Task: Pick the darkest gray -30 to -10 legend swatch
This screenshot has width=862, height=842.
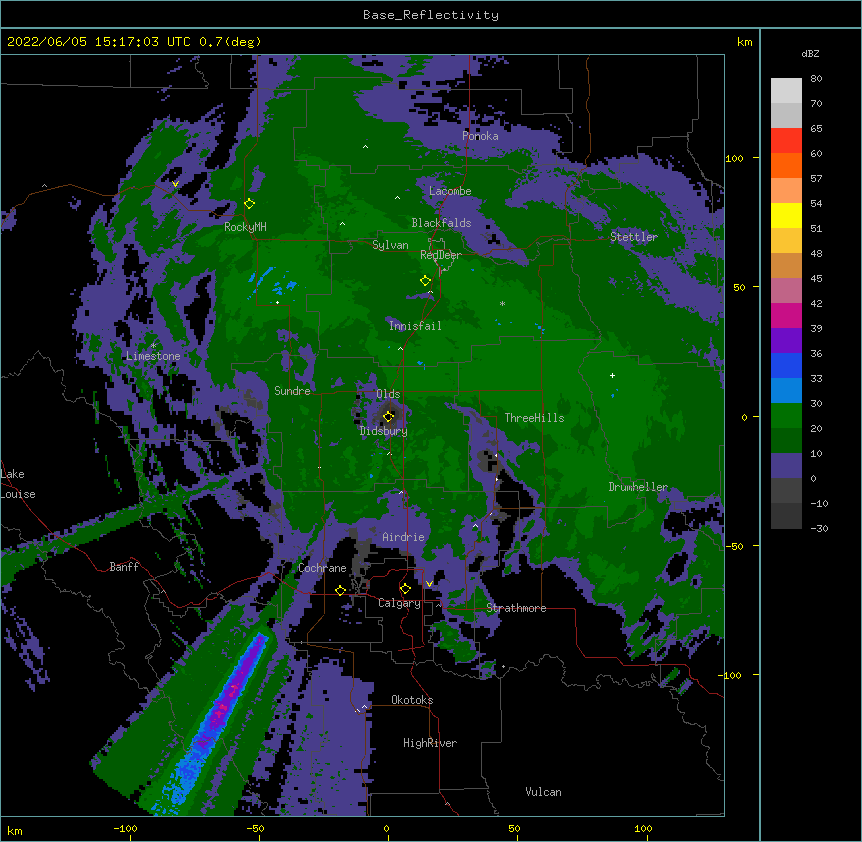Action: (x=786, y=516)
